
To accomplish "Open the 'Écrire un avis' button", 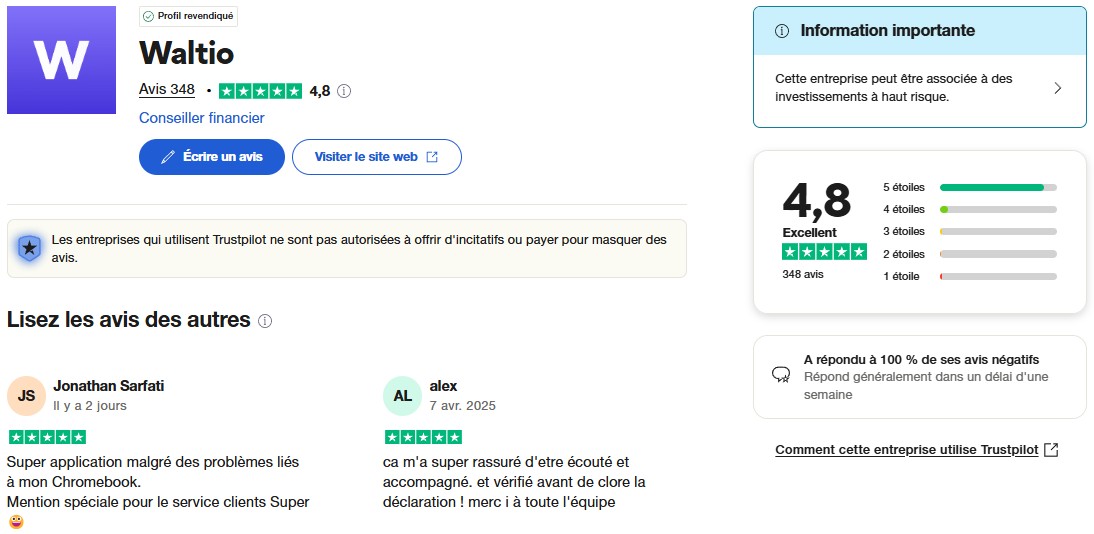I will tap(212, 157).
